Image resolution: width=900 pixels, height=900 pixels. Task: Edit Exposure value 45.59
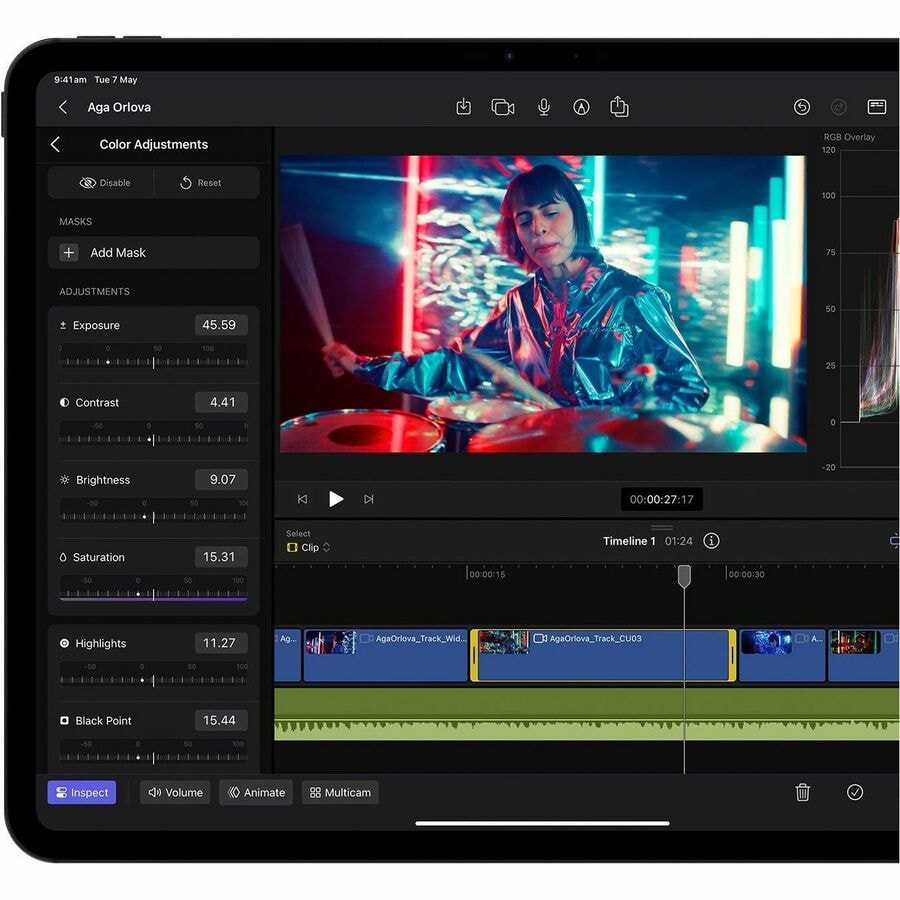point(221,325)
